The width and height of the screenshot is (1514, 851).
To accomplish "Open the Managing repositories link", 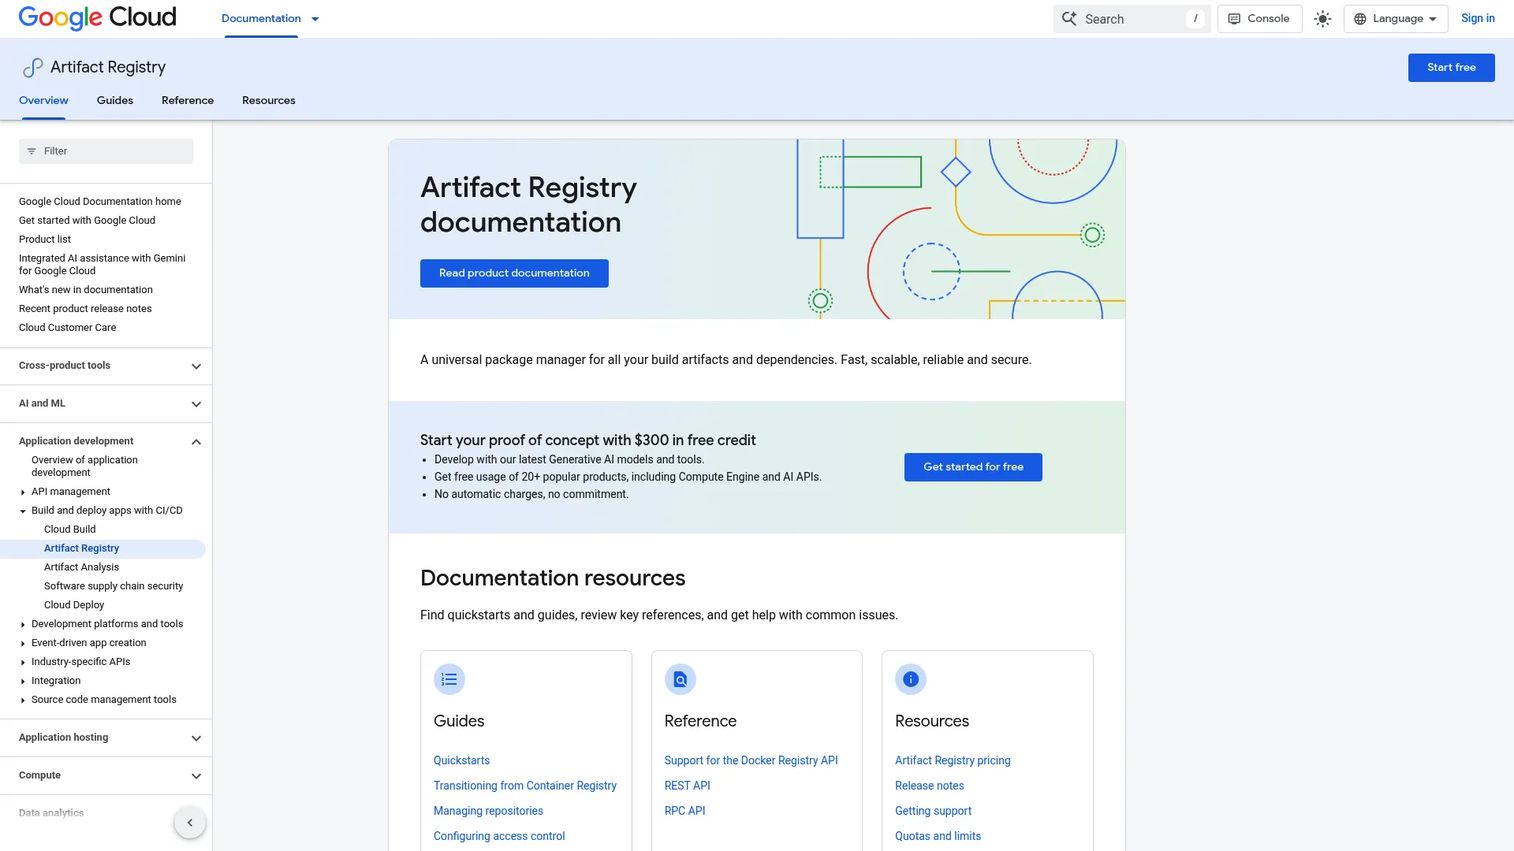I will tap(488, 811).
